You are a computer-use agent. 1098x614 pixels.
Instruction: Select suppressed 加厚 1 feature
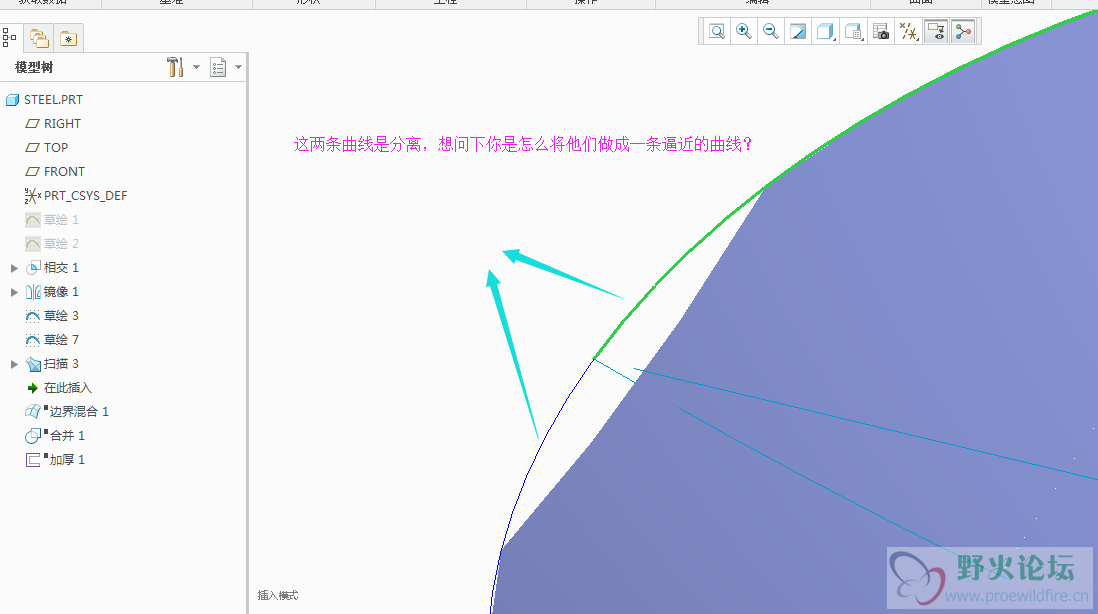(67, 460)
